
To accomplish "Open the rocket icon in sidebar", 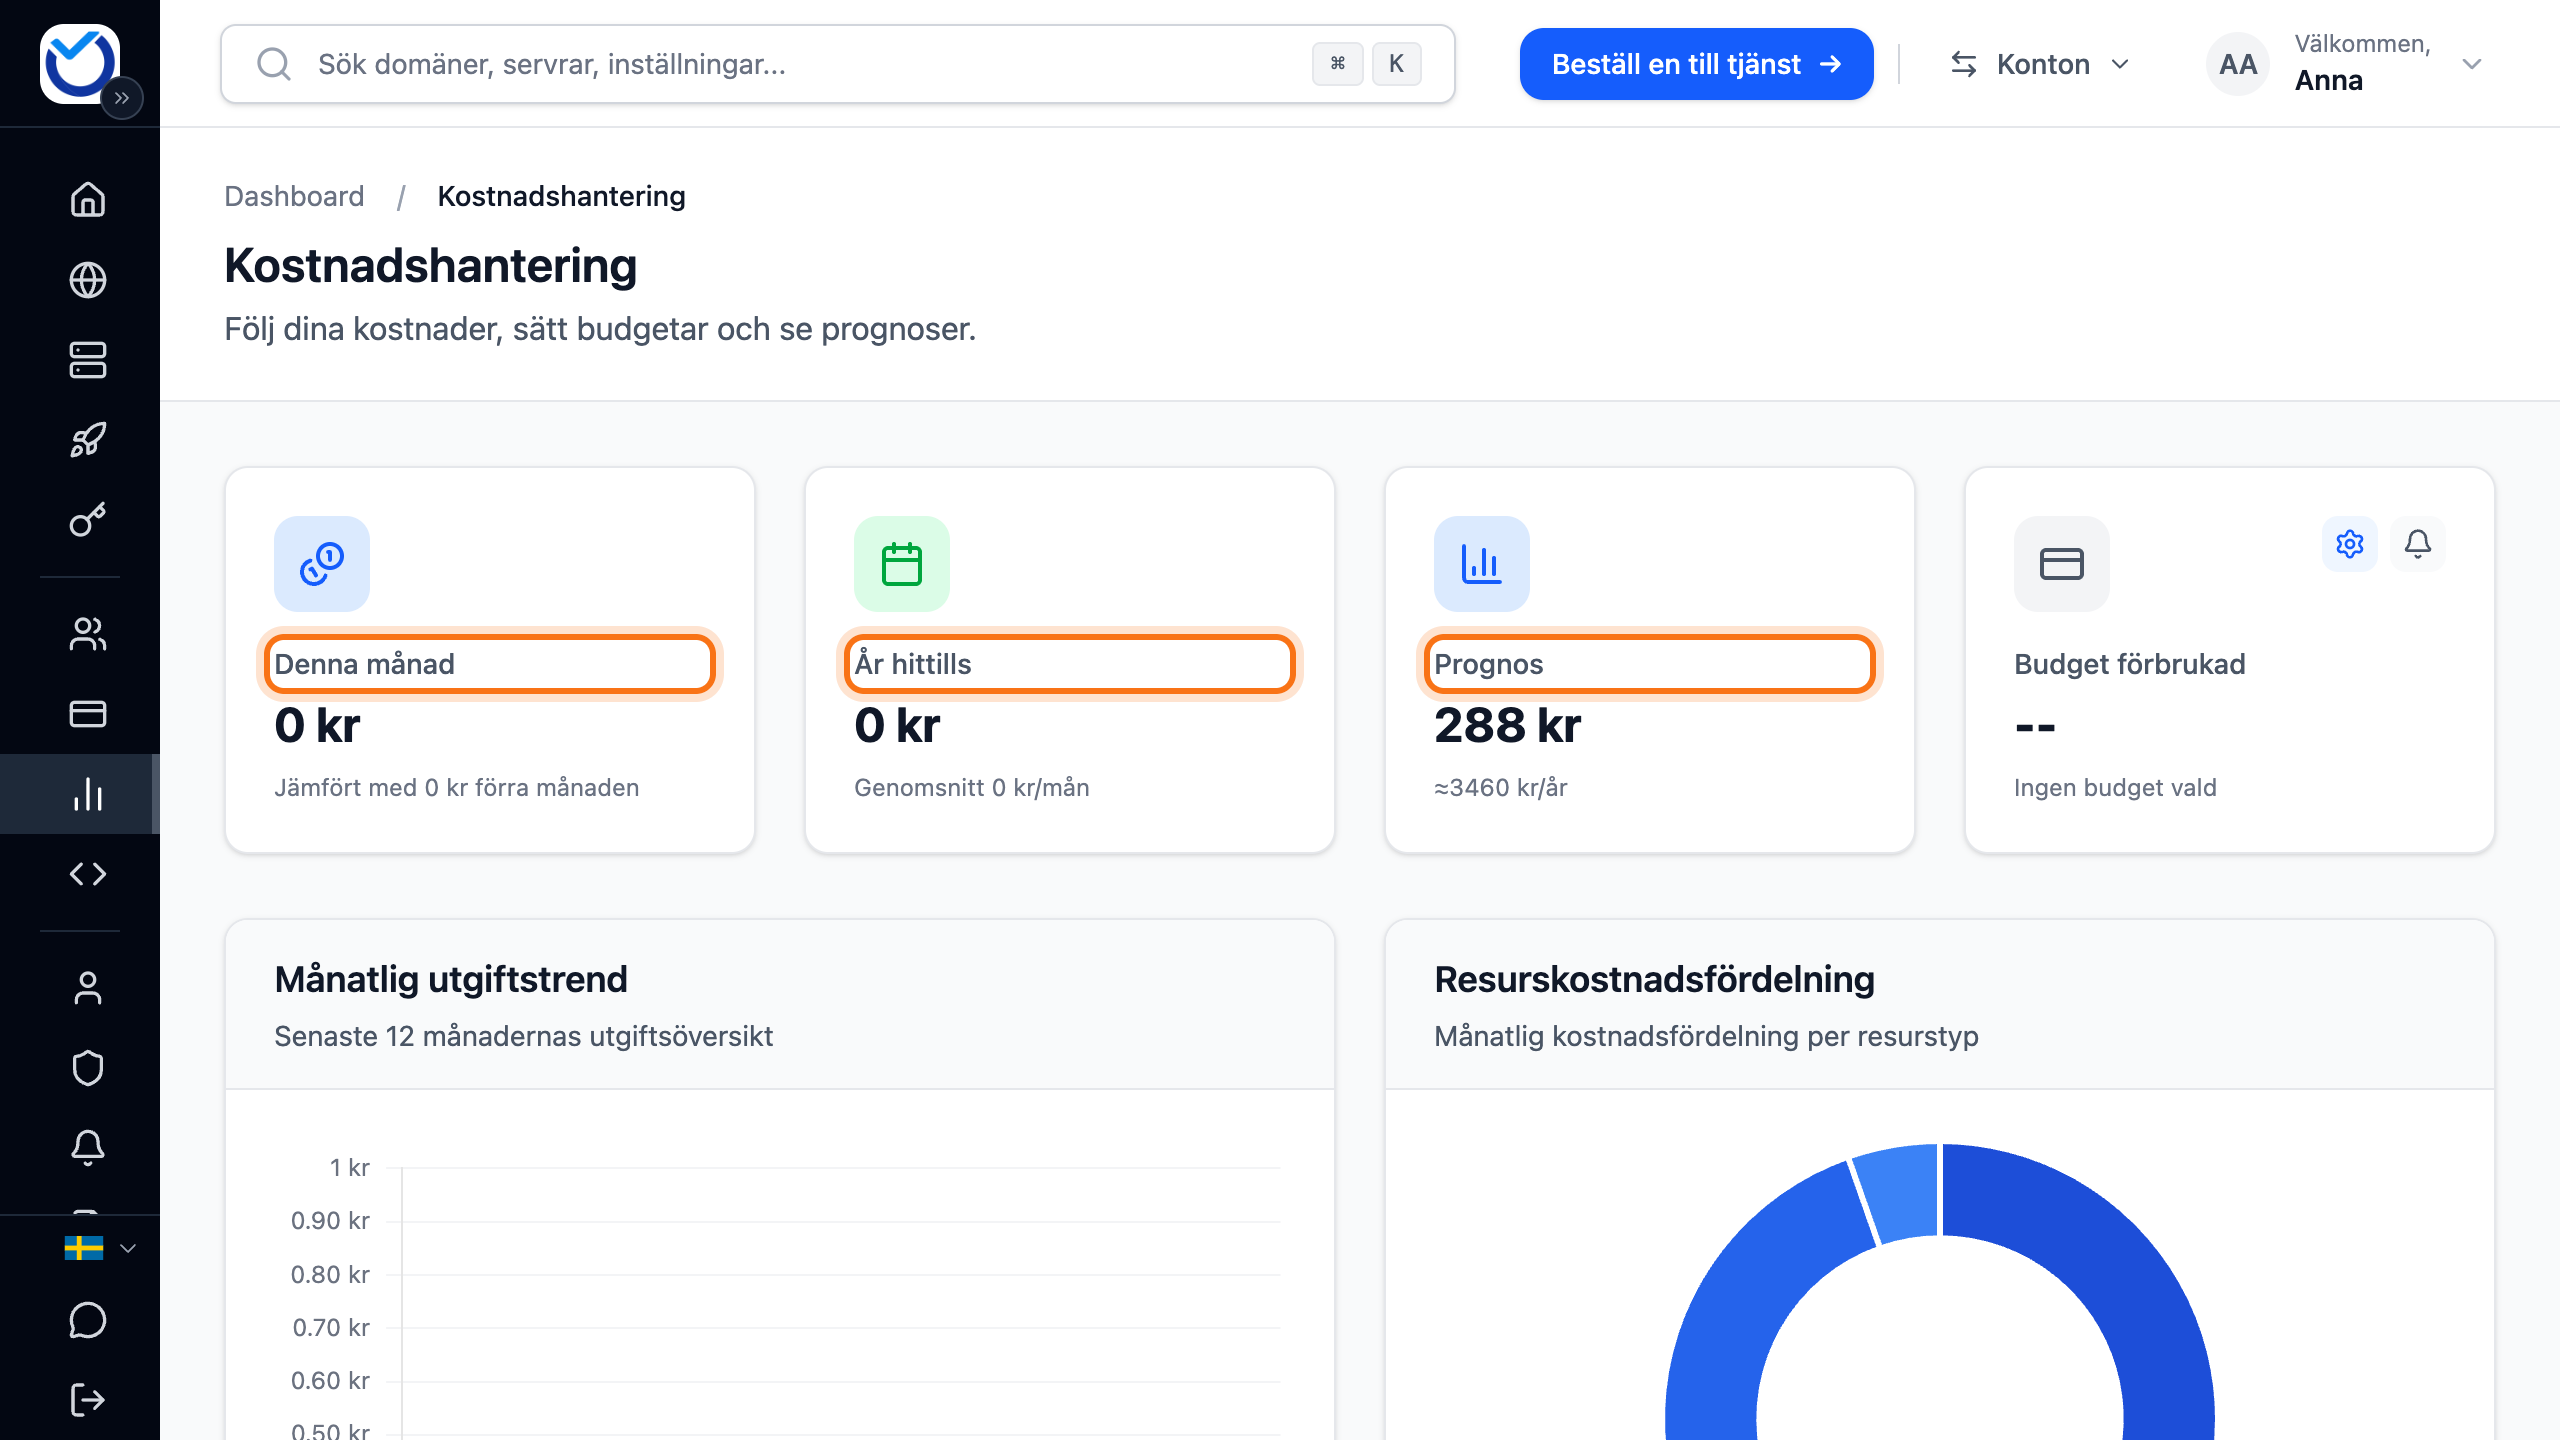I will click(88, 440).
